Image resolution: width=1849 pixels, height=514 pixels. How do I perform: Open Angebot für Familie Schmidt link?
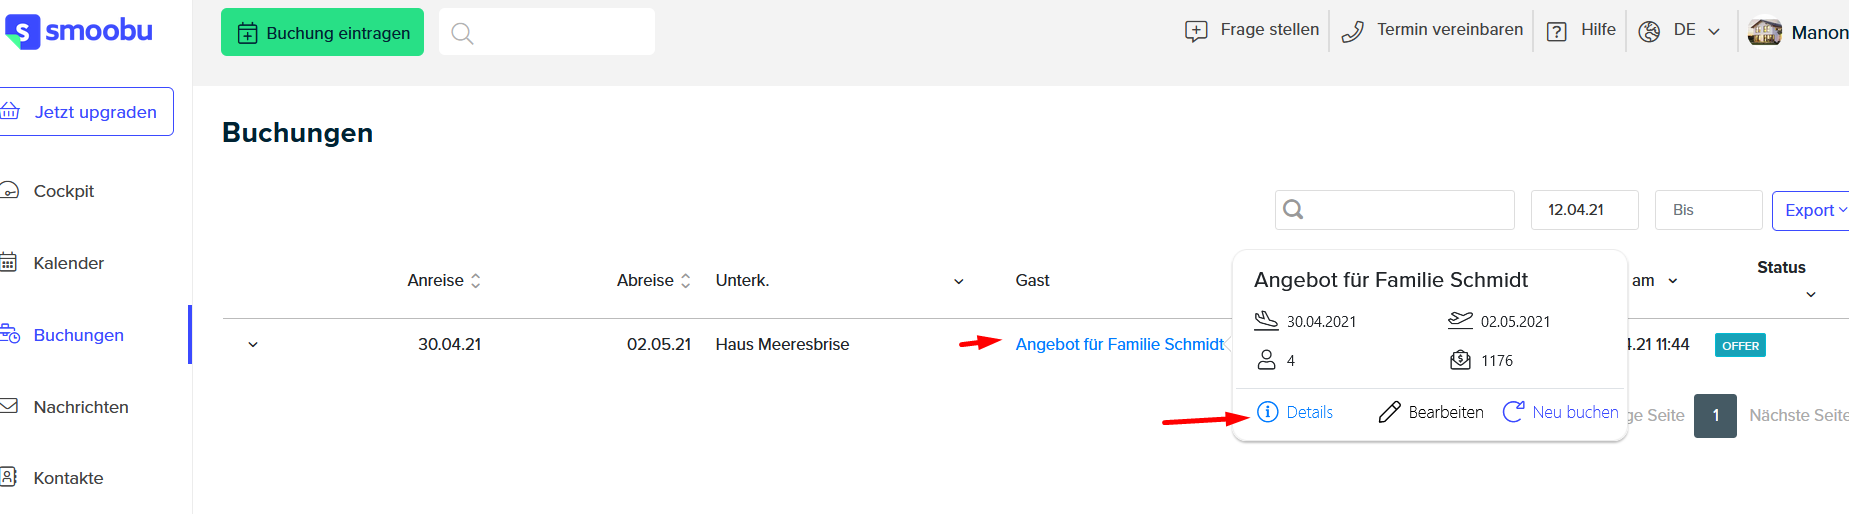1119,344
